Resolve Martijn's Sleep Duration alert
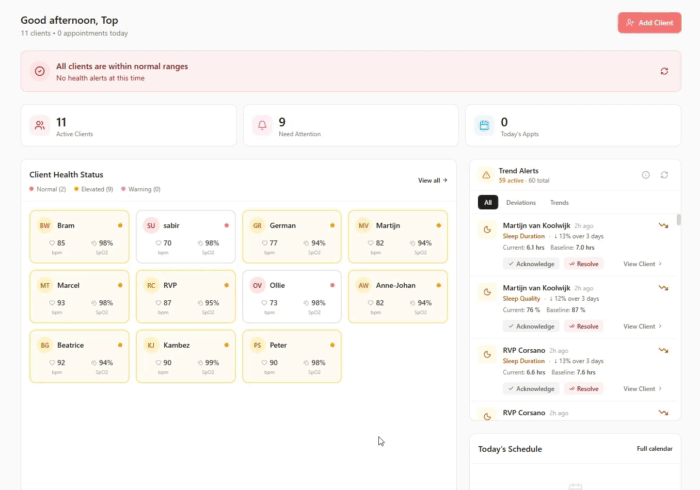Screen dimensions: 700x490 (x=583, y=264)
